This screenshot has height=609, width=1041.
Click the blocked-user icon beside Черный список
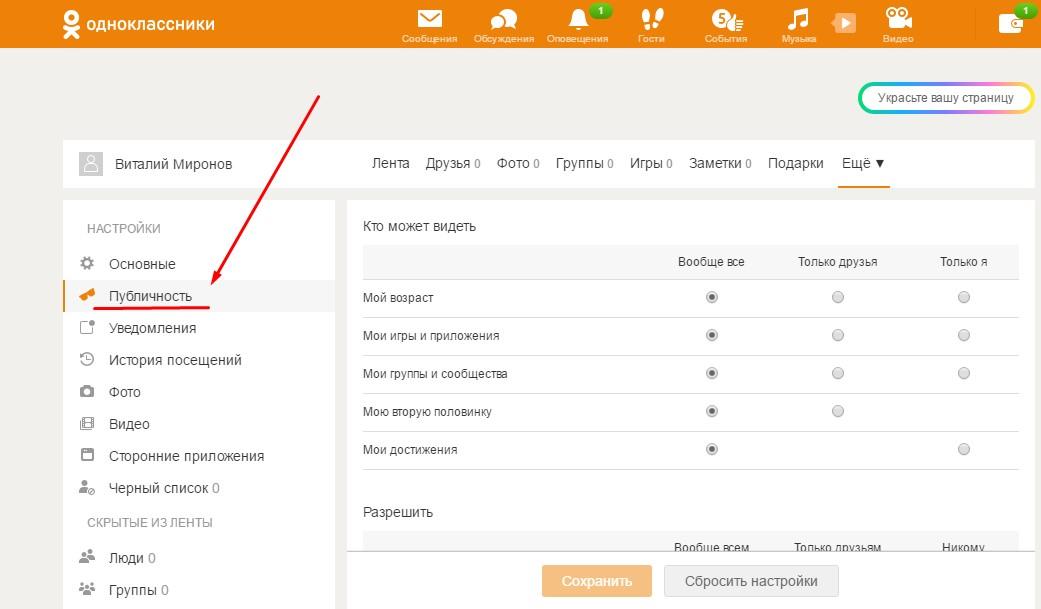tap(87, 487)
